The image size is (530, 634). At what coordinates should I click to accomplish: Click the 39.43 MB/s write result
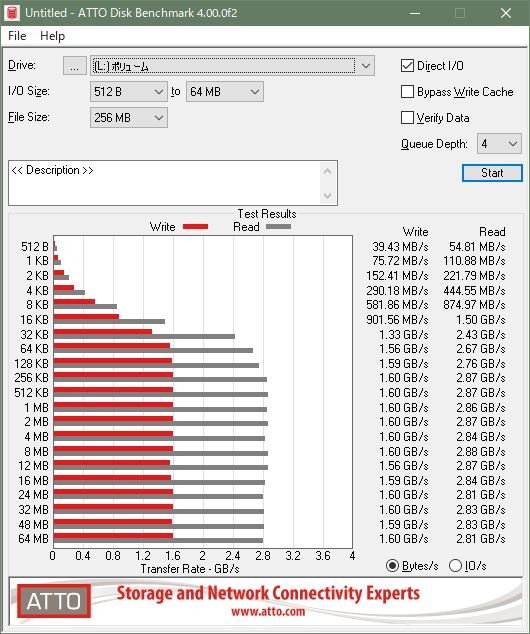click(400, 247)
